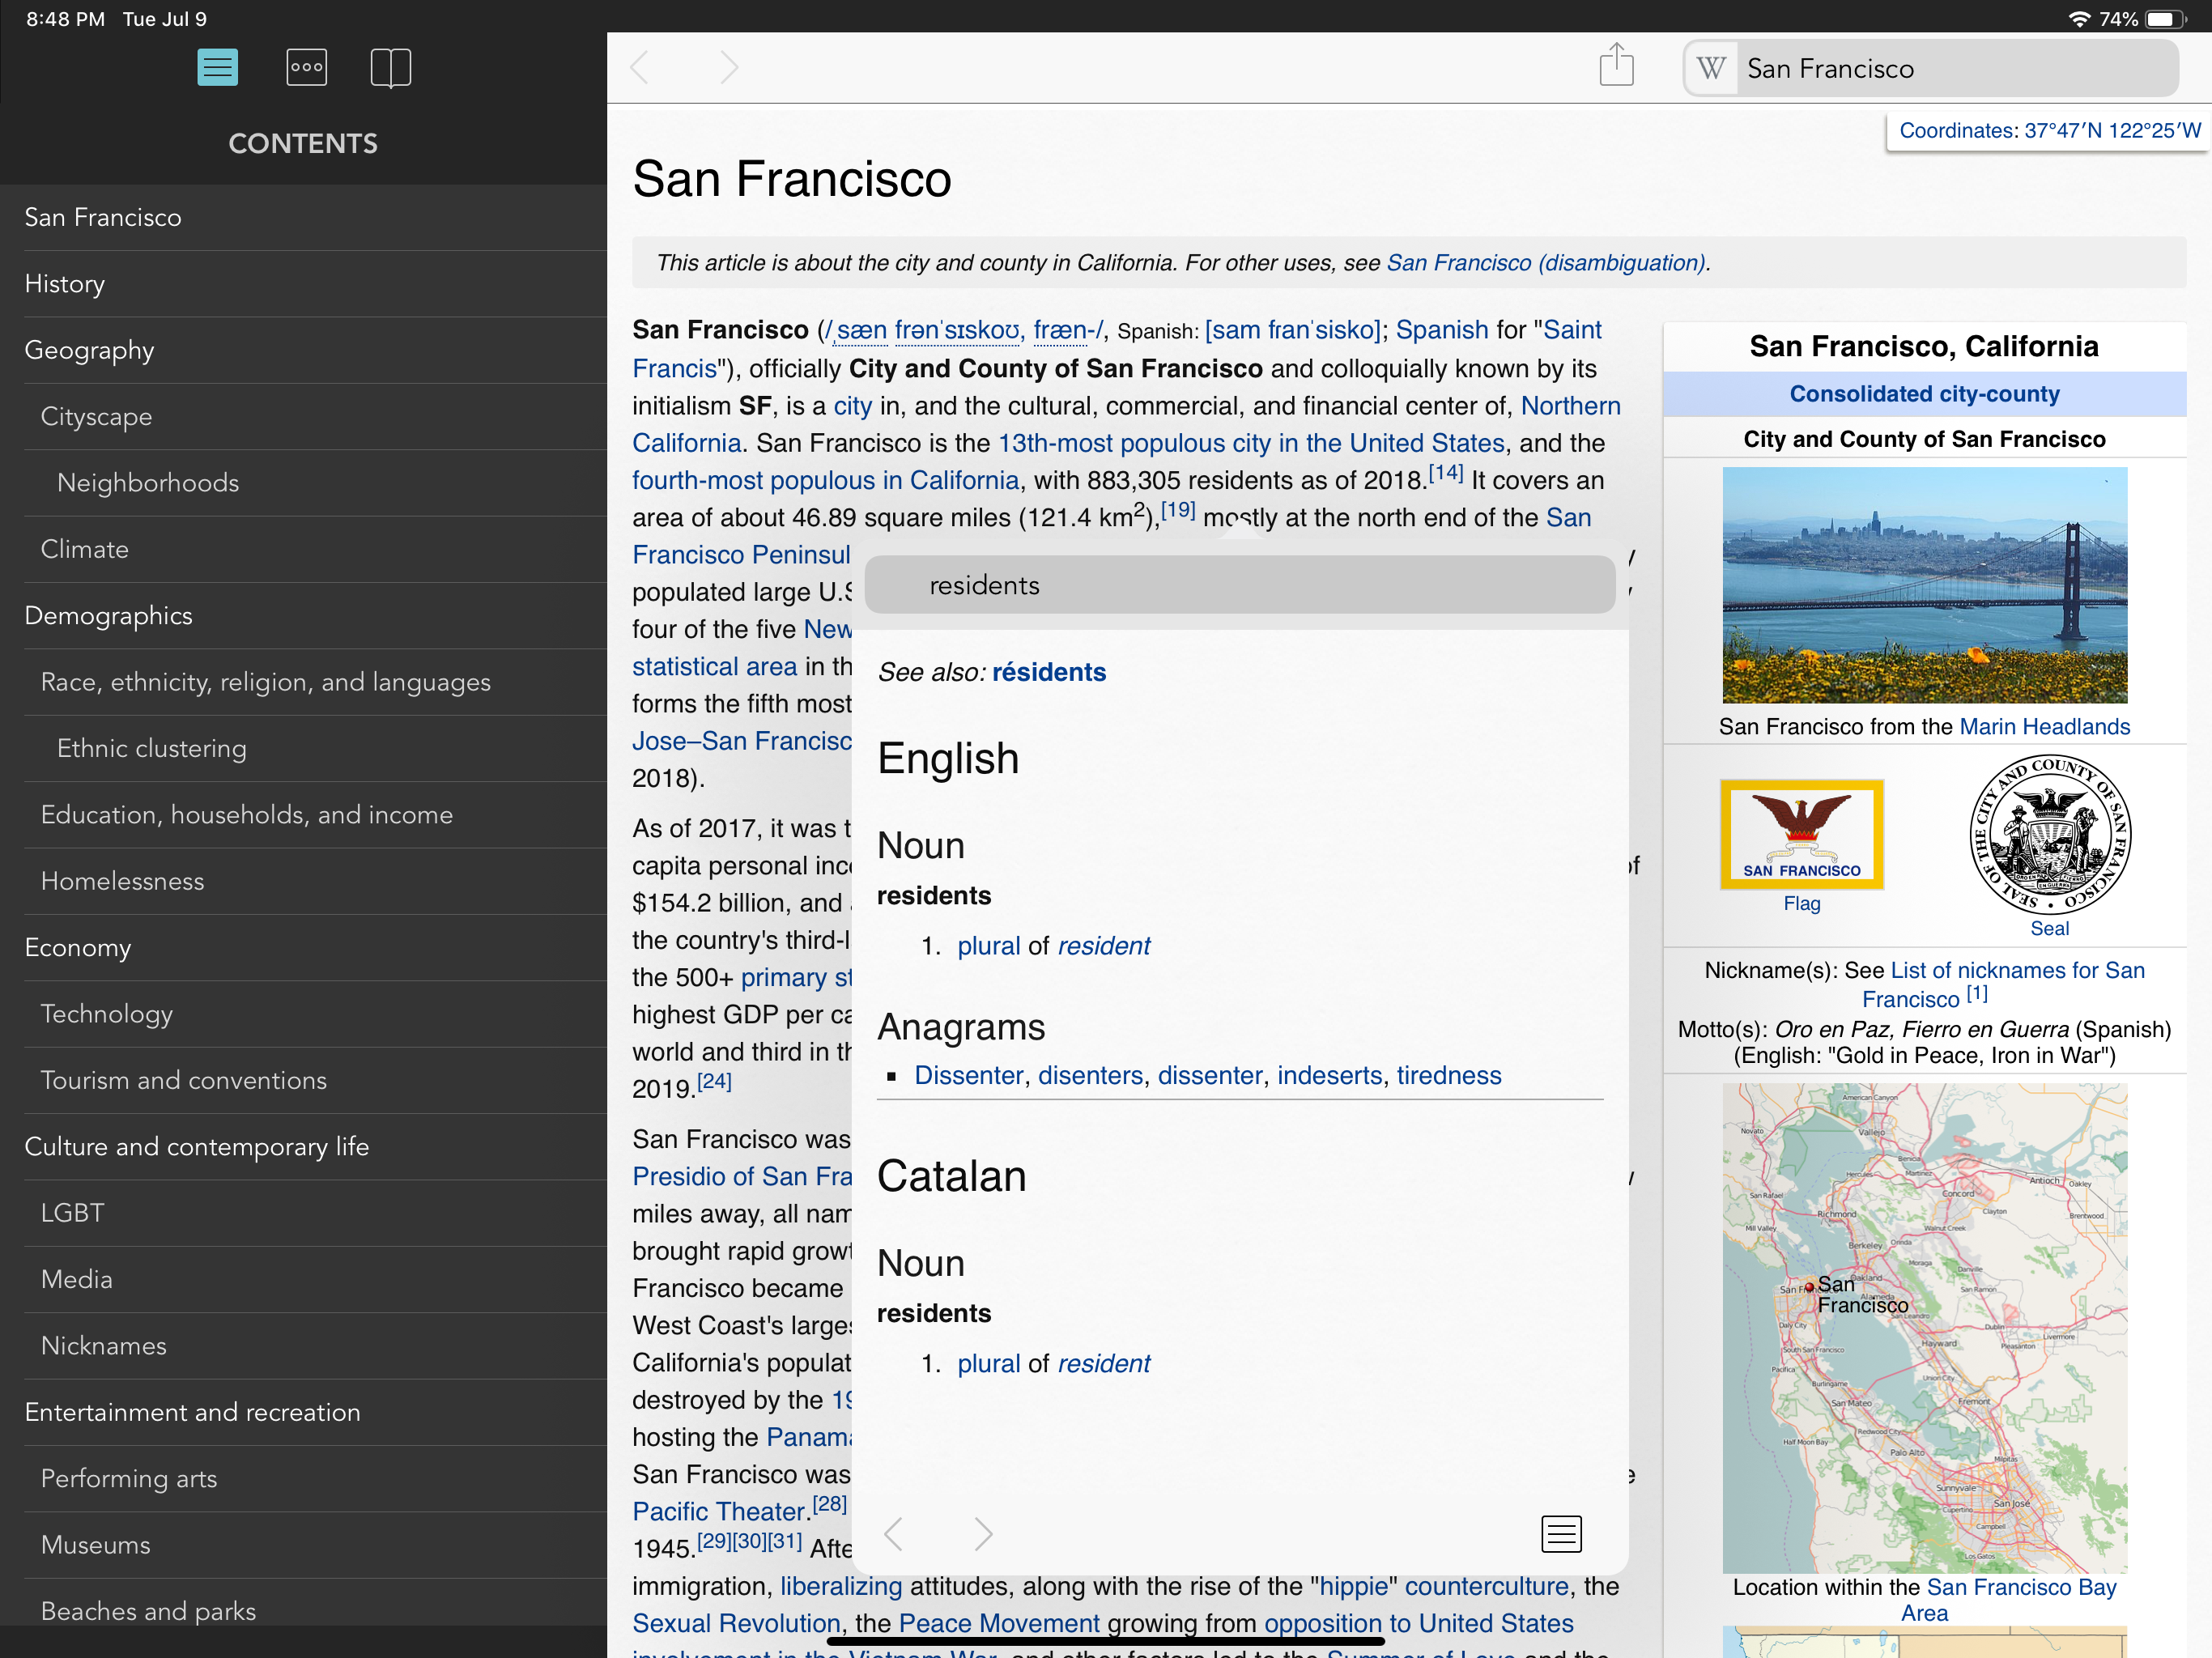Open the Bay Area location map
This screenshot has width=2212, height=1658.
[1924, 1328]
